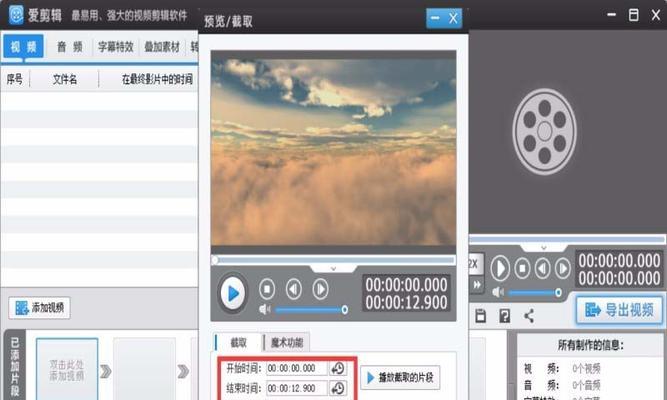The image size is (667, 400).
Task: Adjust the preview dialog volume slider
Action: click(311, 310)
